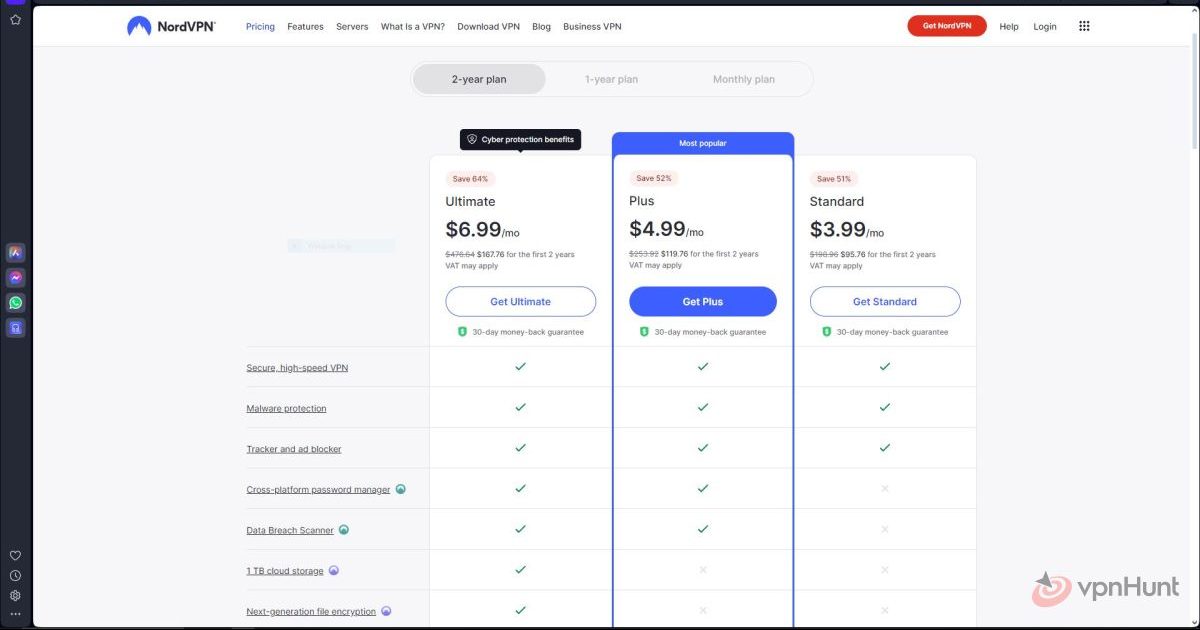Click the badge icon beside Data Breach Scanner
The height and width of the screenshot is (630, 1200).
pos(344,530)
